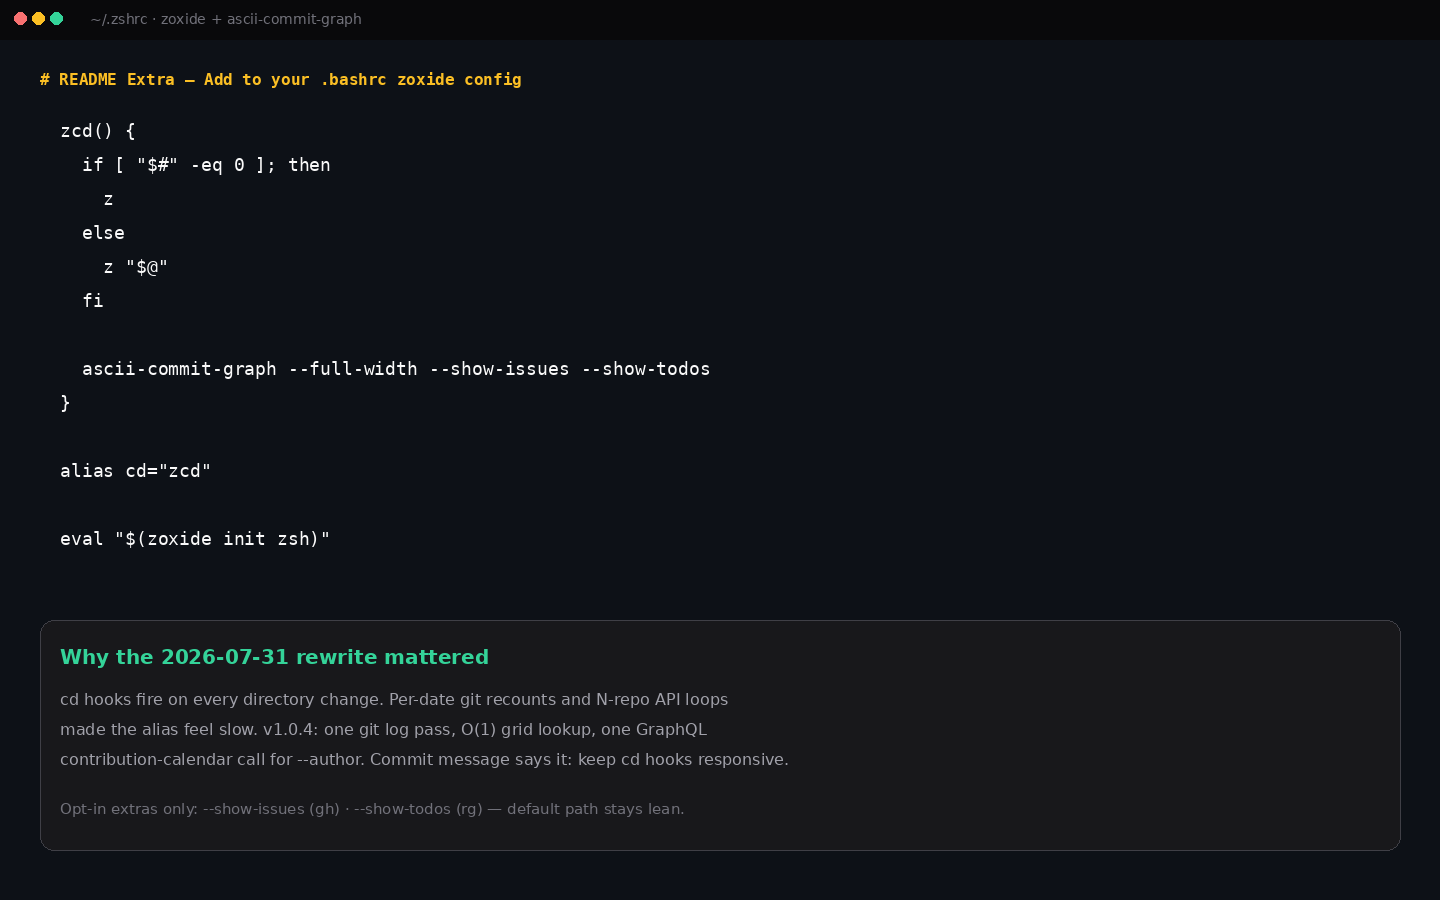Image resolution: width=1440 pixels, height=900 pixels.
Task: Click the line 'eval "$(zoxide init zsh)"'
Action: 195,539
